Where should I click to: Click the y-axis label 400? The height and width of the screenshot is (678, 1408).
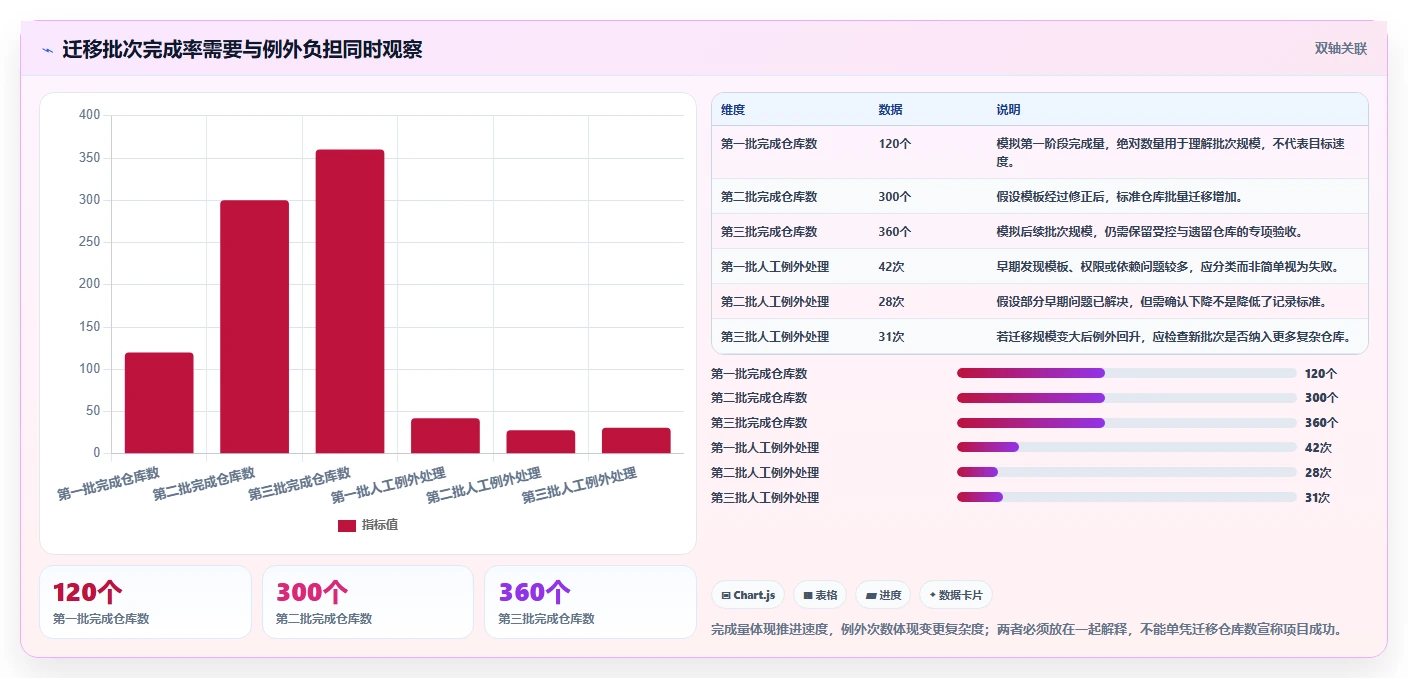(90, 115)
